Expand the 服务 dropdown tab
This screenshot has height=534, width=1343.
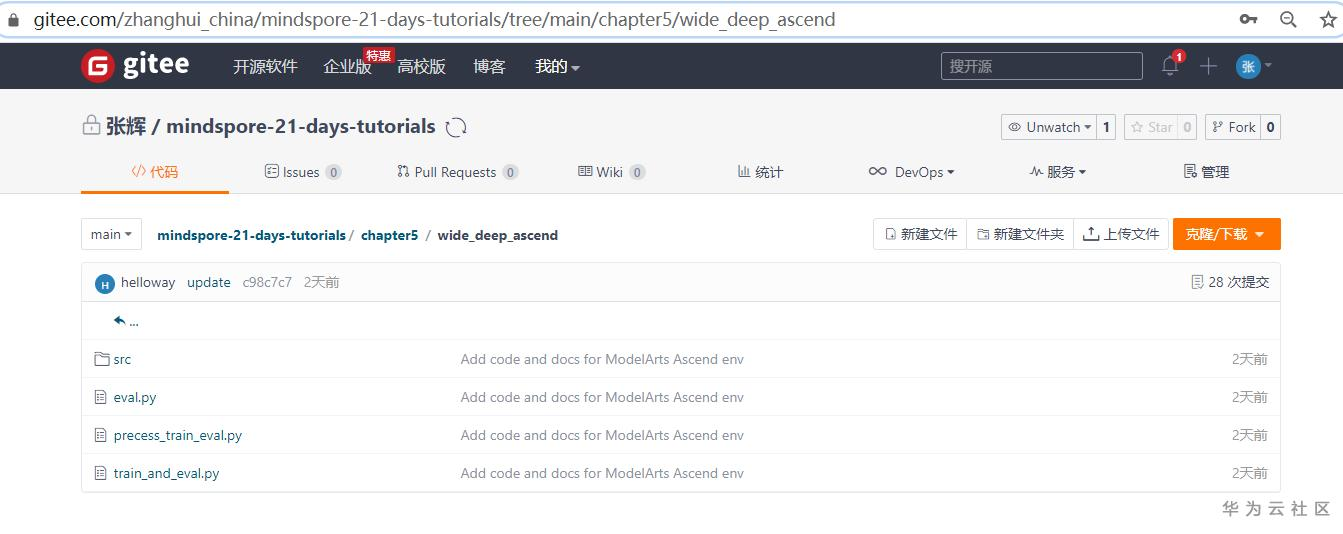1058,172
